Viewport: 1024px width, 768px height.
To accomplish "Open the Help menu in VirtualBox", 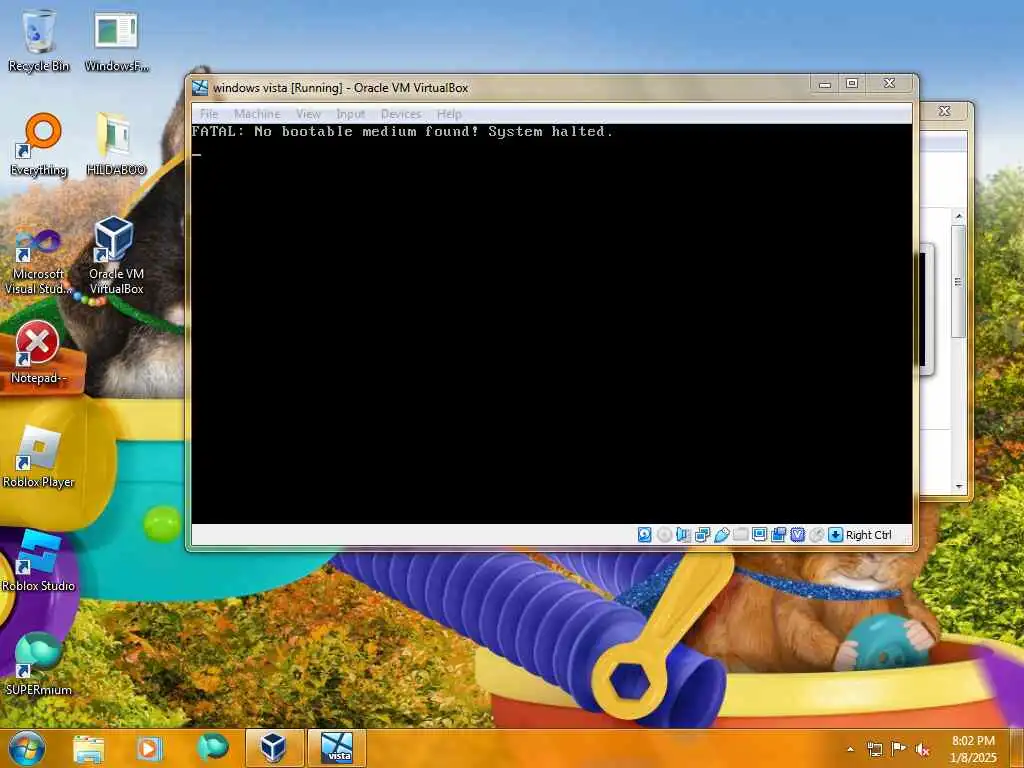I will [x=449, y=114].
